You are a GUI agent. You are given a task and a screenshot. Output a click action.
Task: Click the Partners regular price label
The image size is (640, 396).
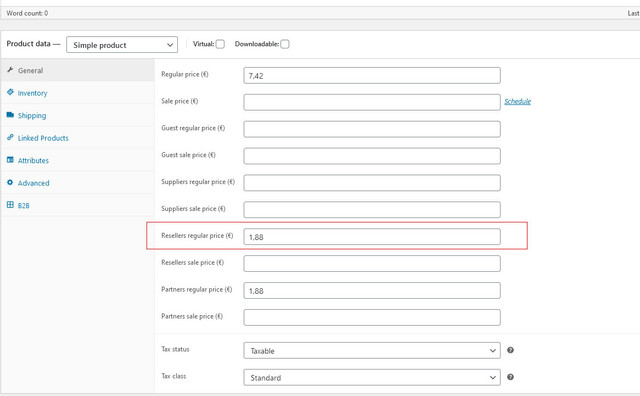click(197, 289)
